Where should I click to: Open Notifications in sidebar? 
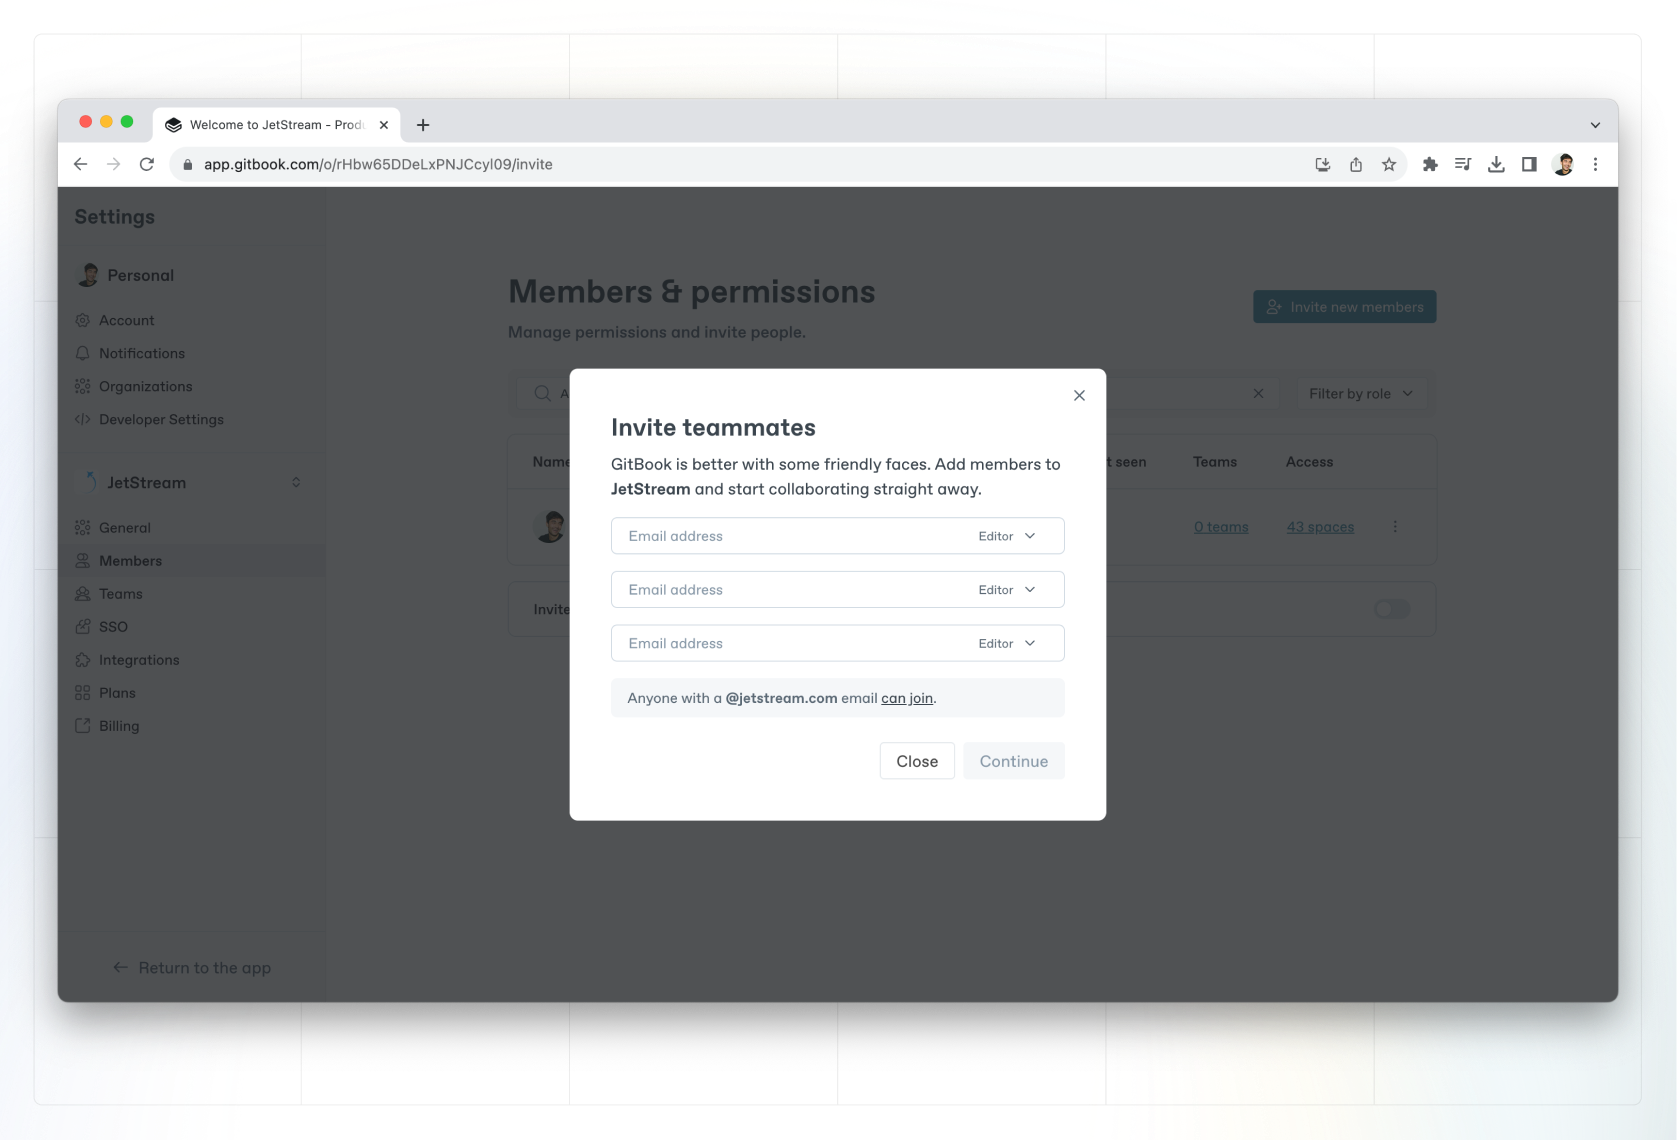(141, 353)
